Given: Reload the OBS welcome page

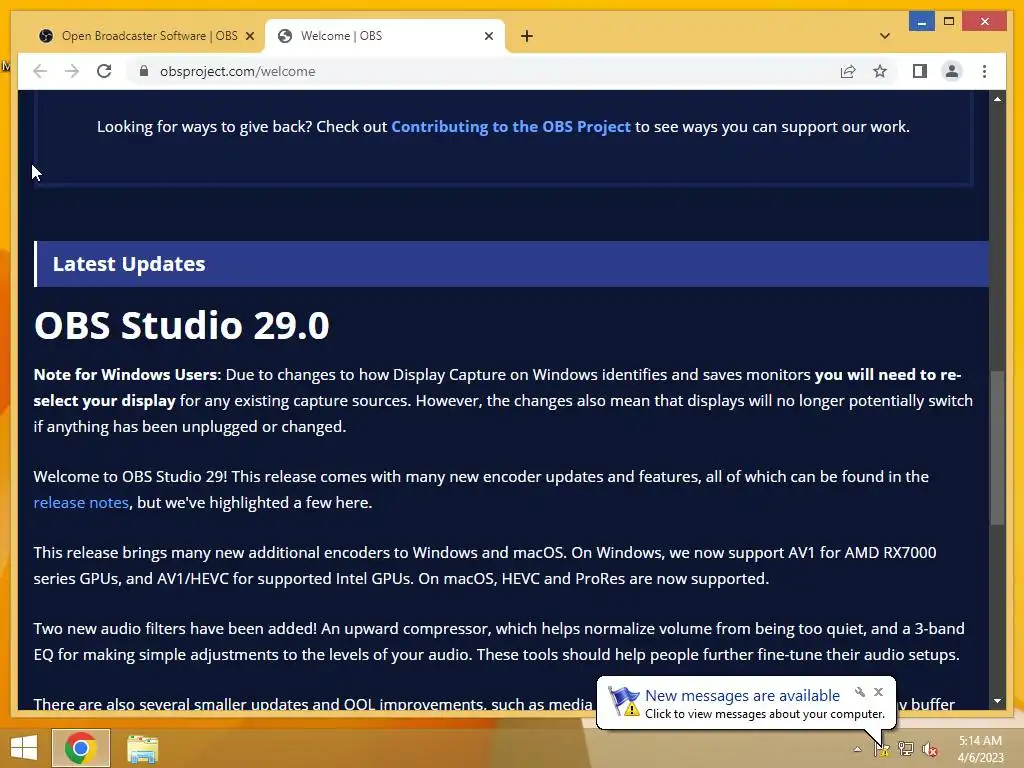Looking at the screenshot, I should coord(104,71).
